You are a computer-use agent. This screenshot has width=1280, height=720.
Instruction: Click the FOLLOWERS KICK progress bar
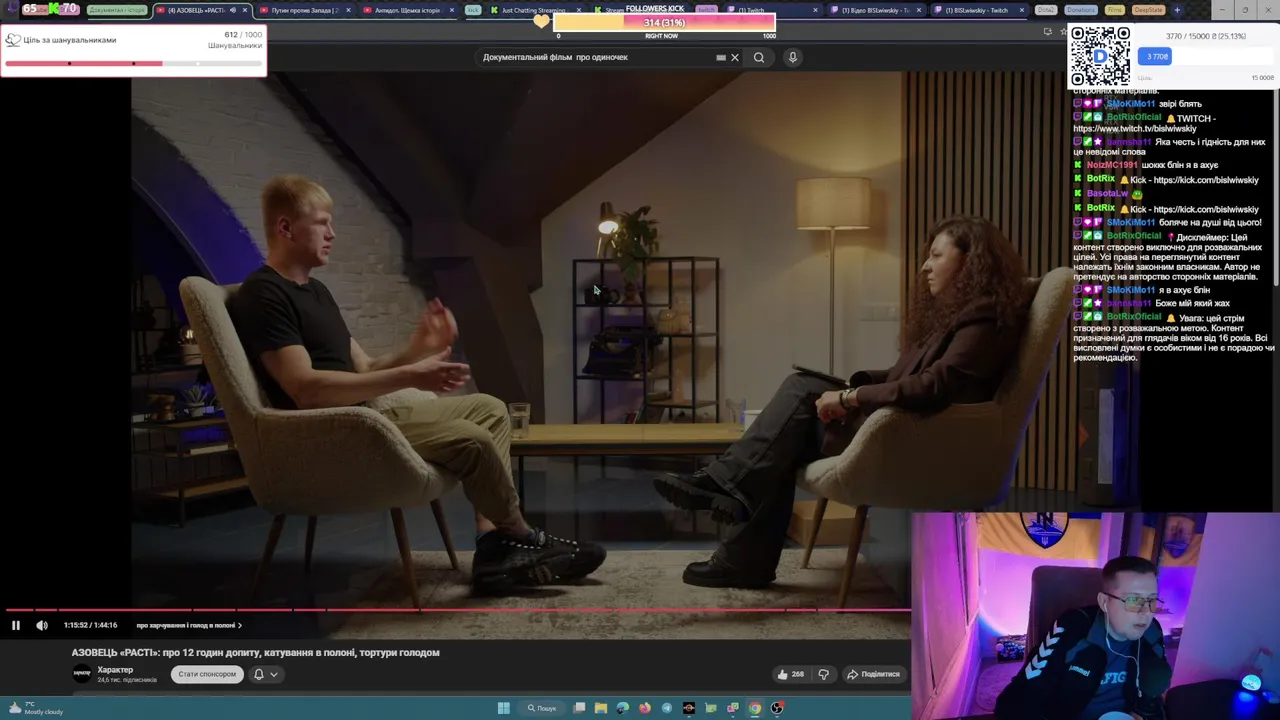click(663, 22)
